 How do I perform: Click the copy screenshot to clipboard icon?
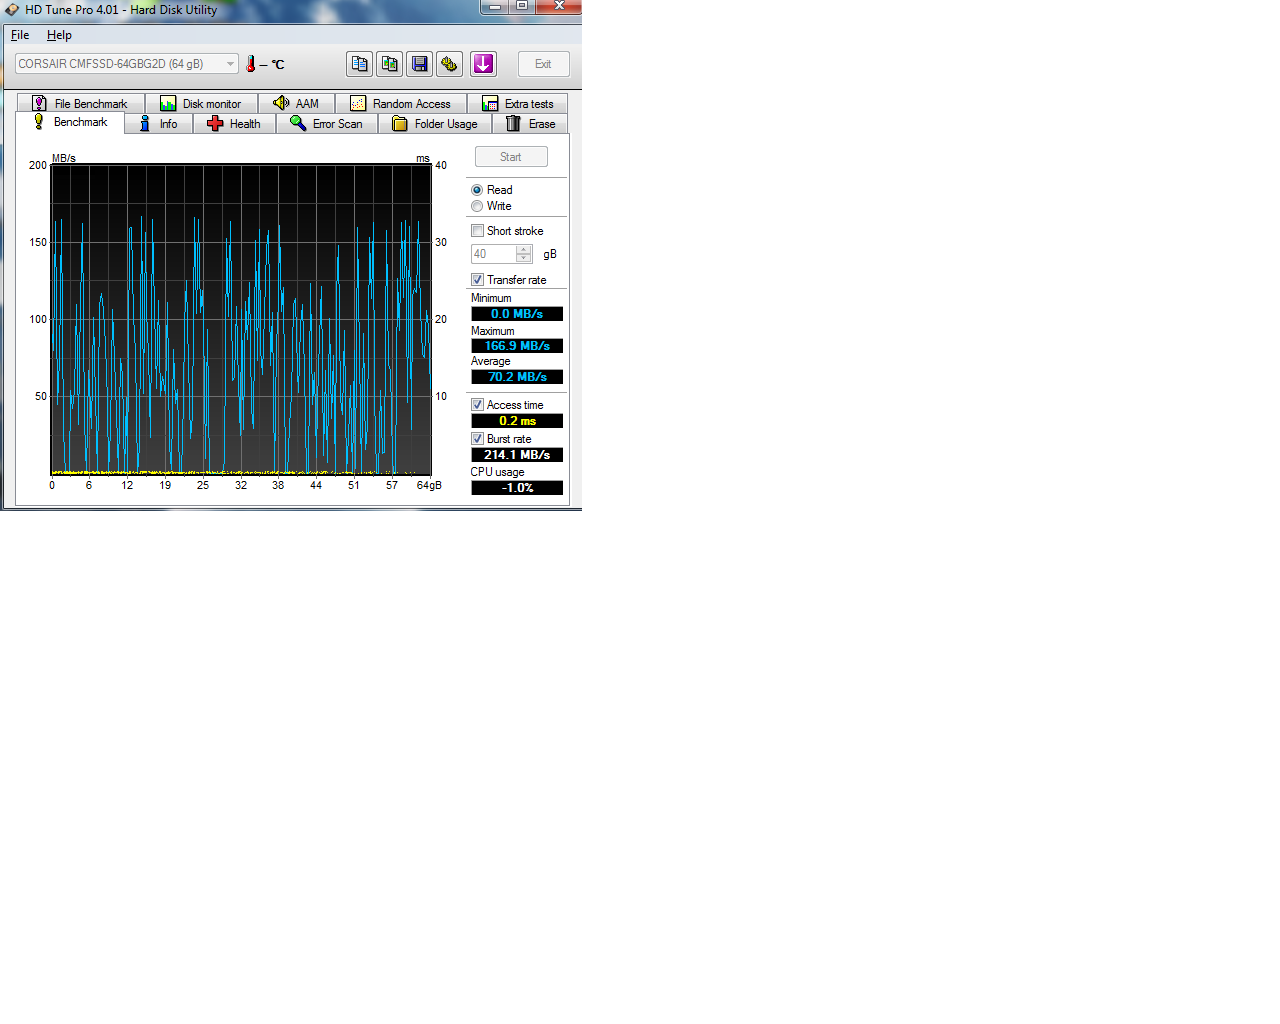point(390,64)
